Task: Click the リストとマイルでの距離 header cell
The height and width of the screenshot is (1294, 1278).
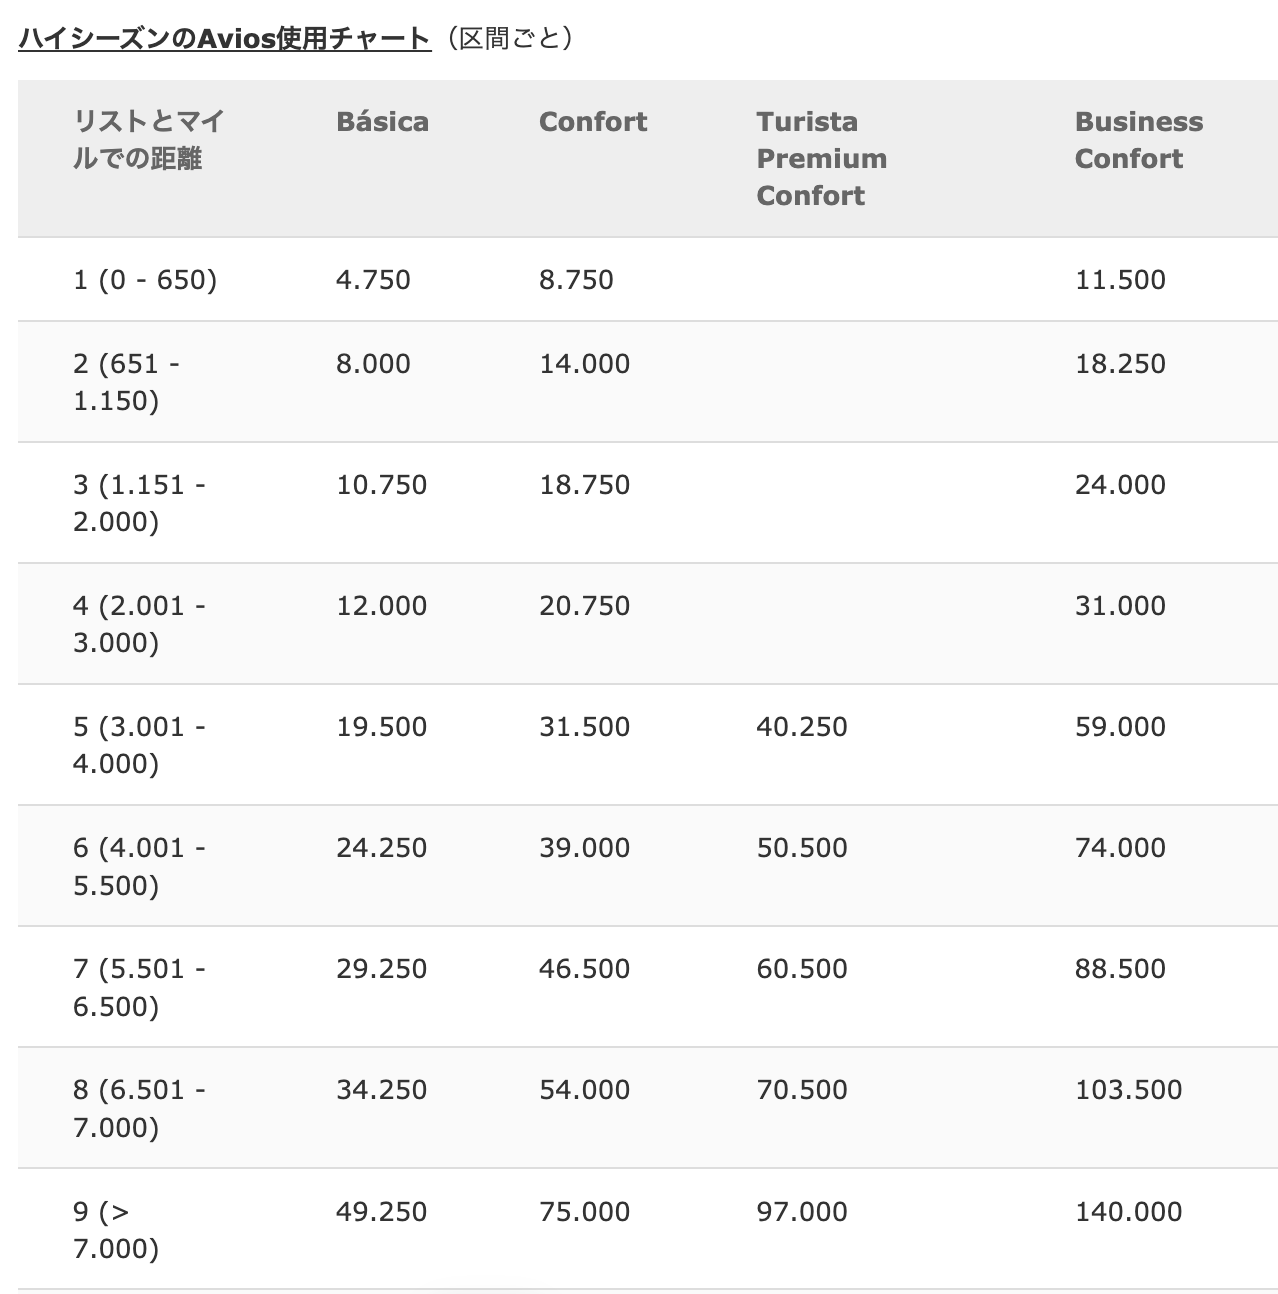Action: pyautogui.click(x=148, y=140)
